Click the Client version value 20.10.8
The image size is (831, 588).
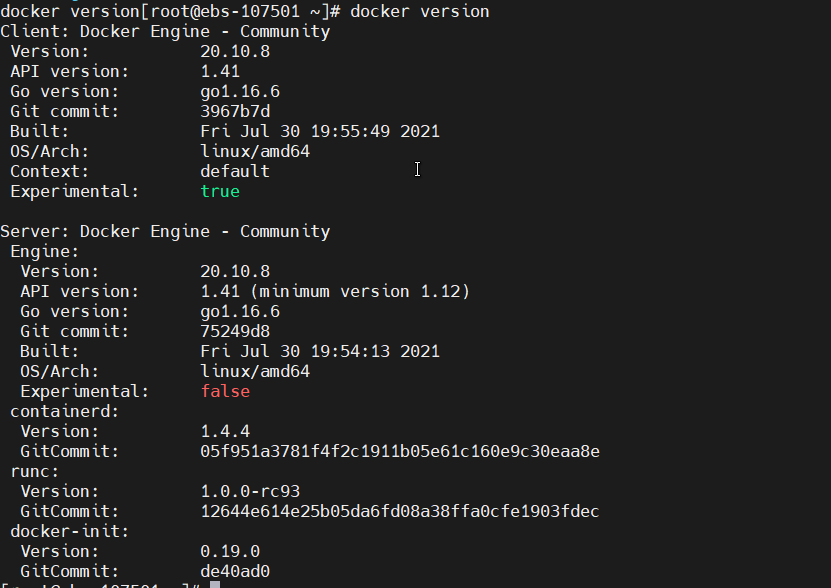(x=235, y=52)
